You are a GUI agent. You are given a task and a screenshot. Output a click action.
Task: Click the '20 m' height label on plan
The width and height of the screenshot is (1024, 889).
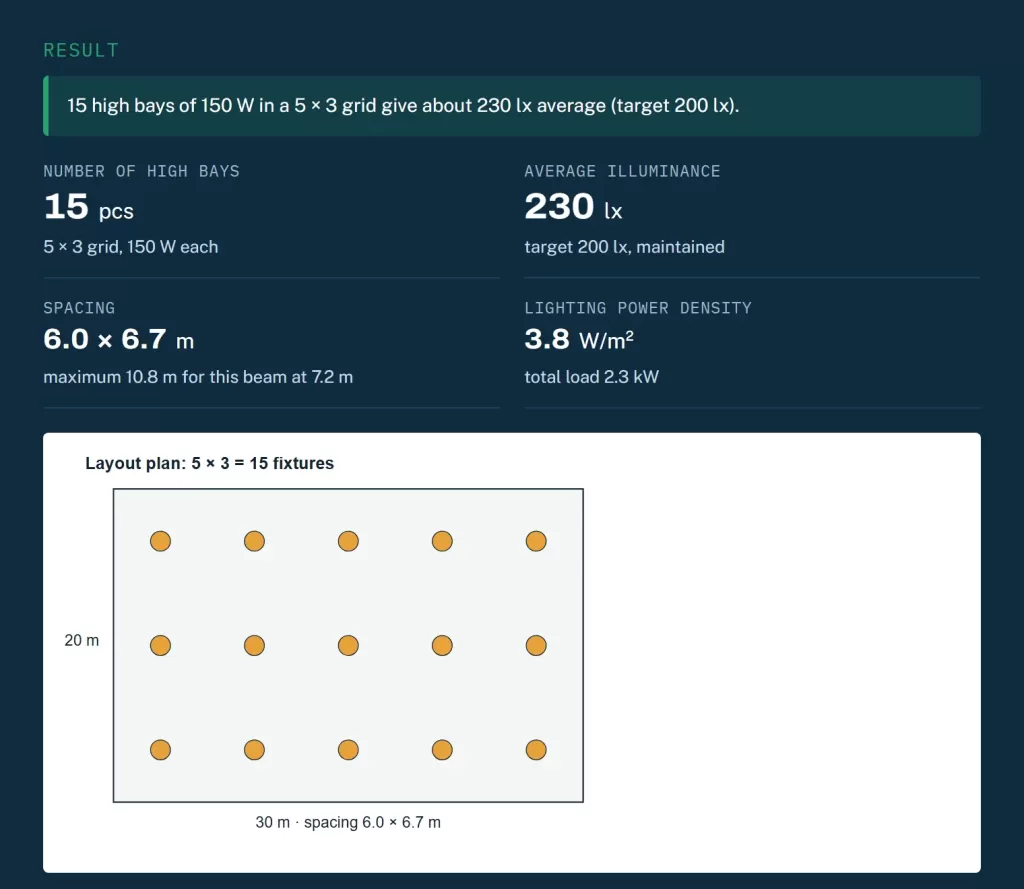pos(82,641)
